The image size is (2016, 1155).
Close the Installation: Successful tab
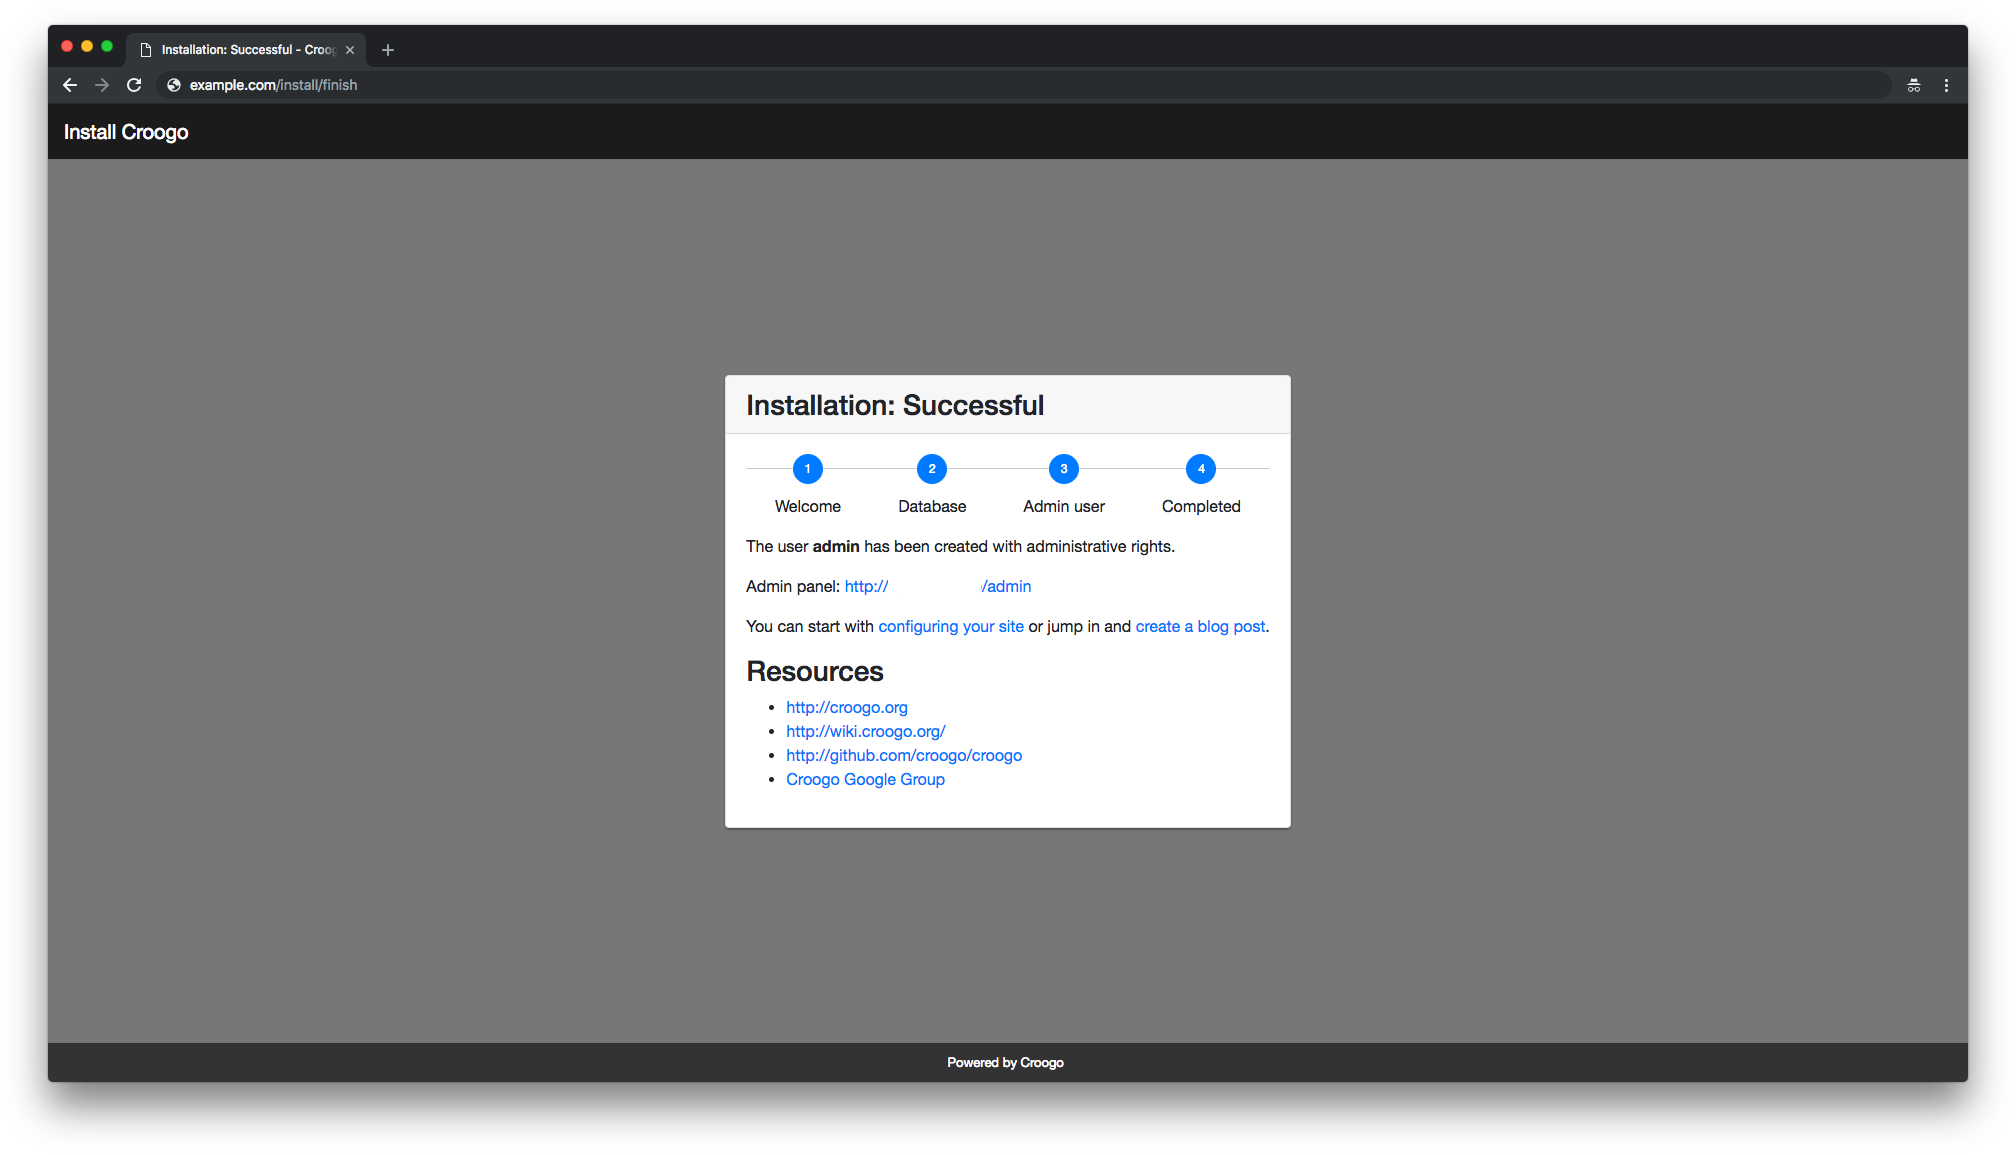pos(350,50)
